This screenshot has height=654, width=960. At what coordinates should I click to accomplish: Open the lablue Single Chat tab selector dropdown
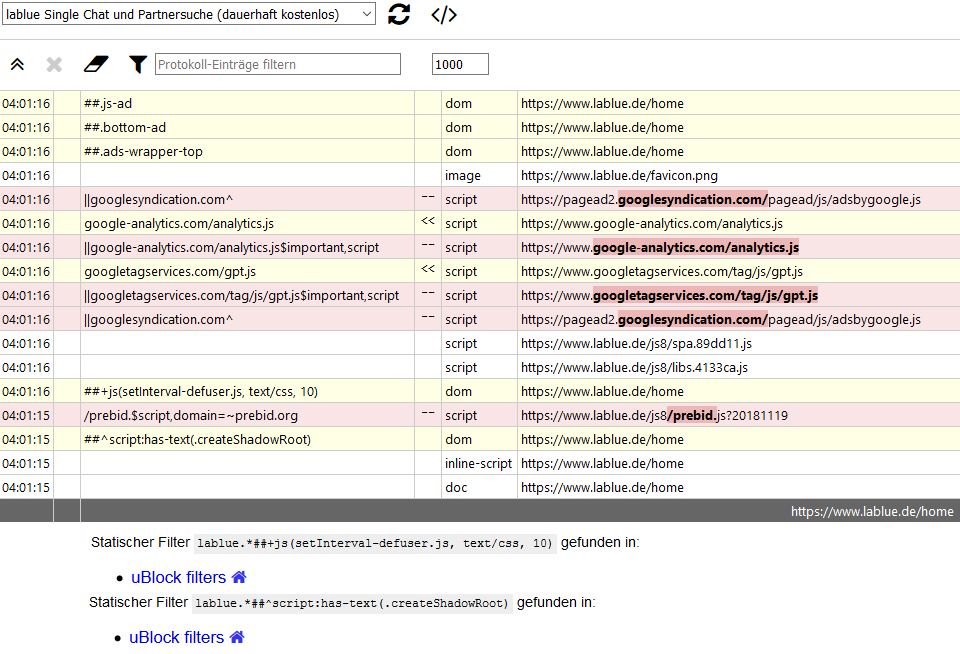coord(189,14)
